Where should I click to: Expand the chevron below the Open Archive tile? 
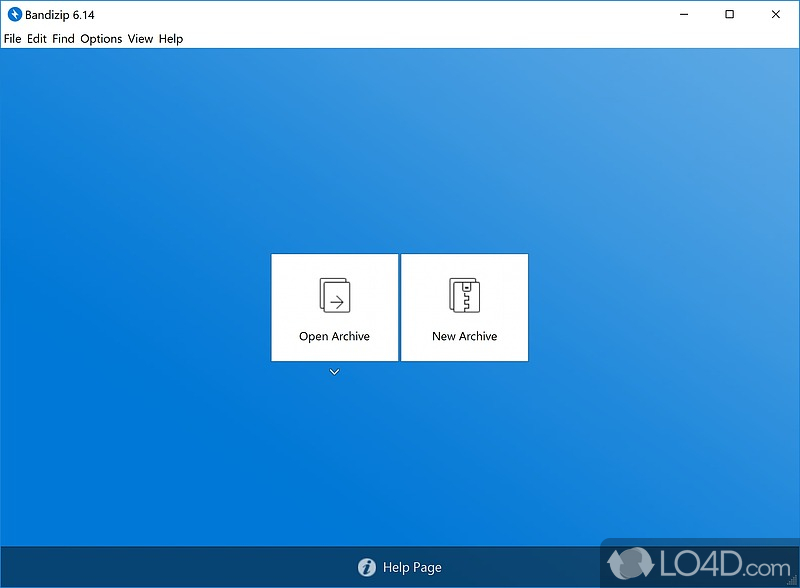(x=334, y=371)
